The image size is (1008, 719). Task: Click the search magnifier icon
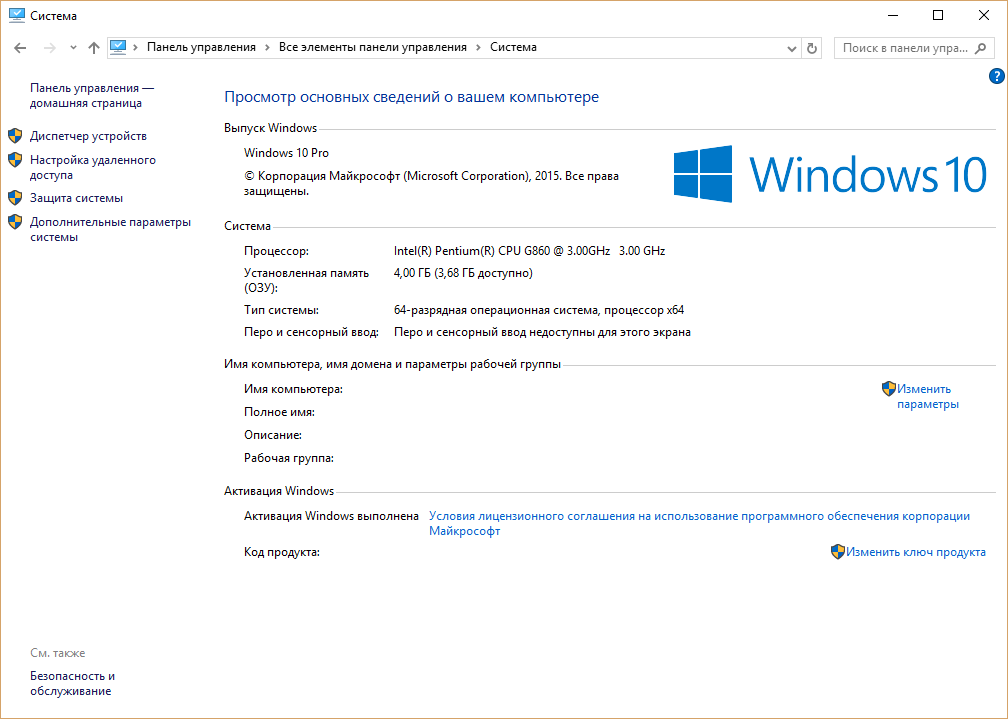point(980,48)
